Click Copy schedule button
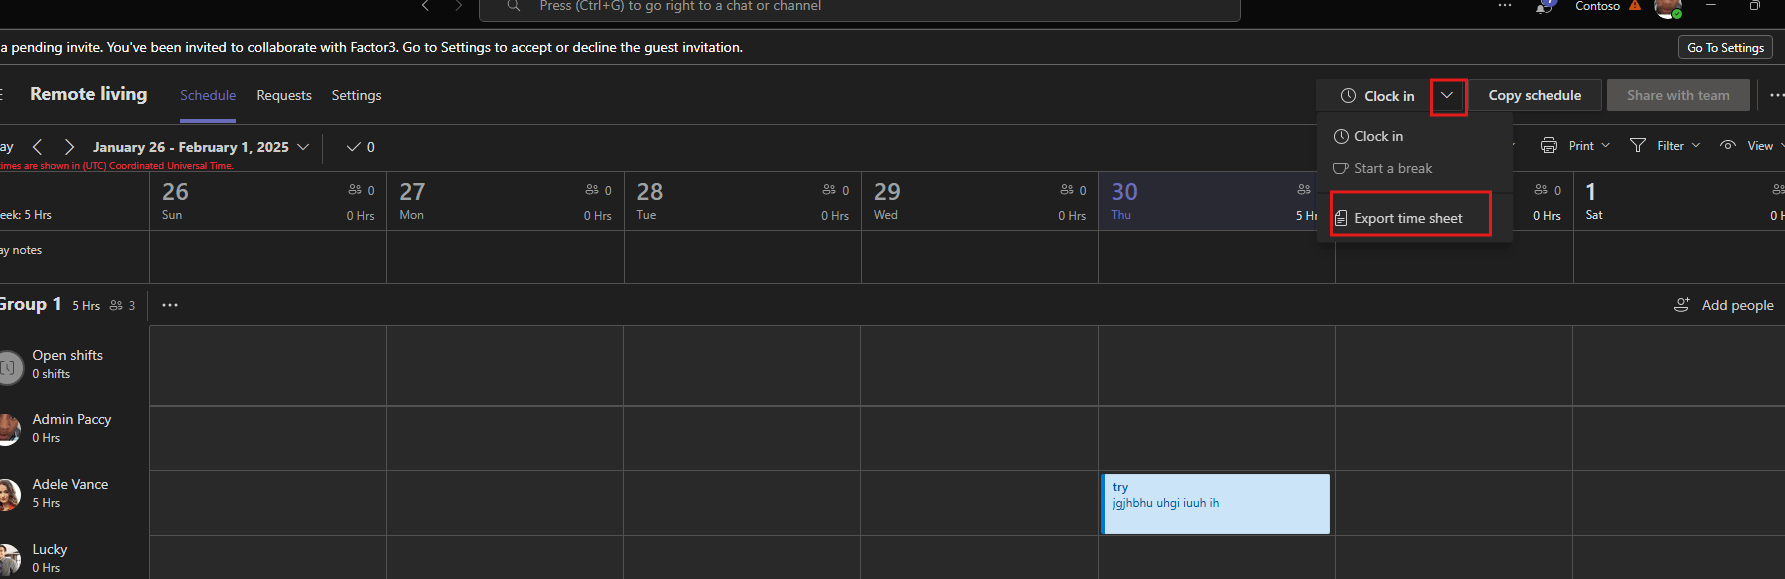 click(x=1534, y=95)
